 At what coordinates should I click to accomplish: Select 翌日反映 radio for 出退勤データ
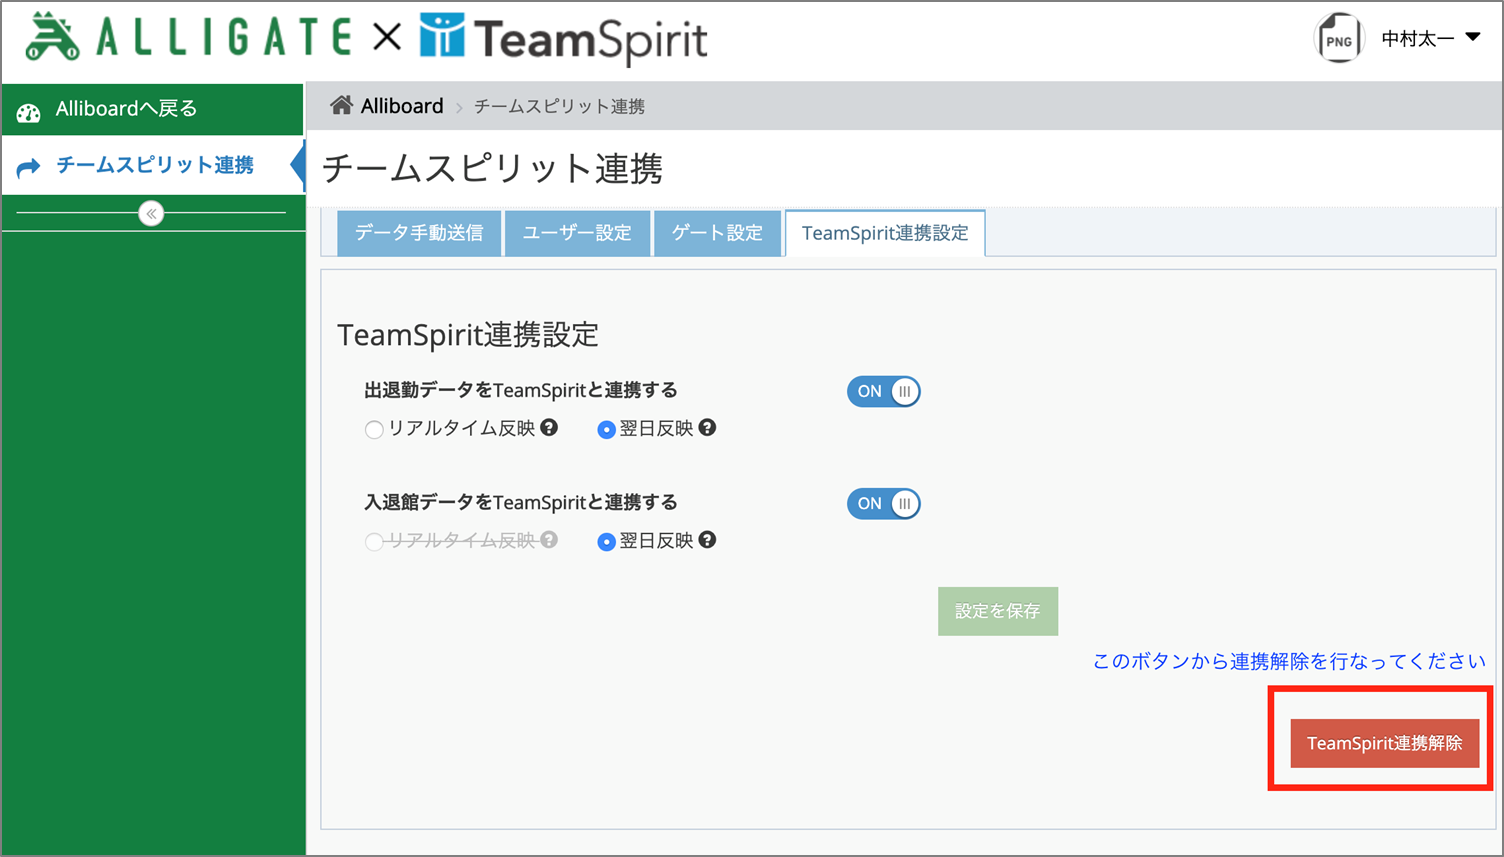point(606,430)
